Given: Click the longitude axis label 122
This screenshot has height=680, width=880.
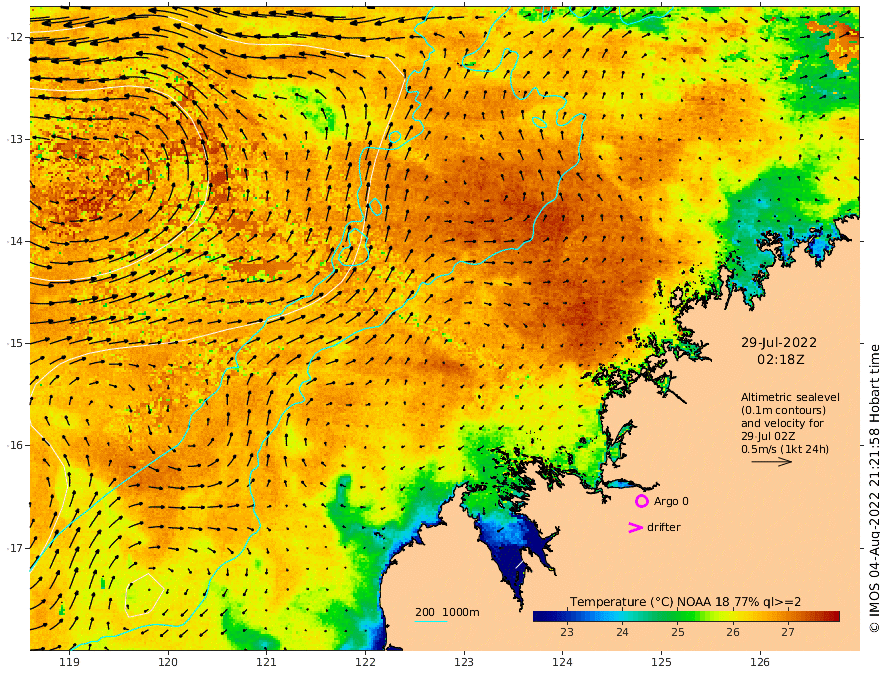Looking at the screenshot, I should coord(365,662).
